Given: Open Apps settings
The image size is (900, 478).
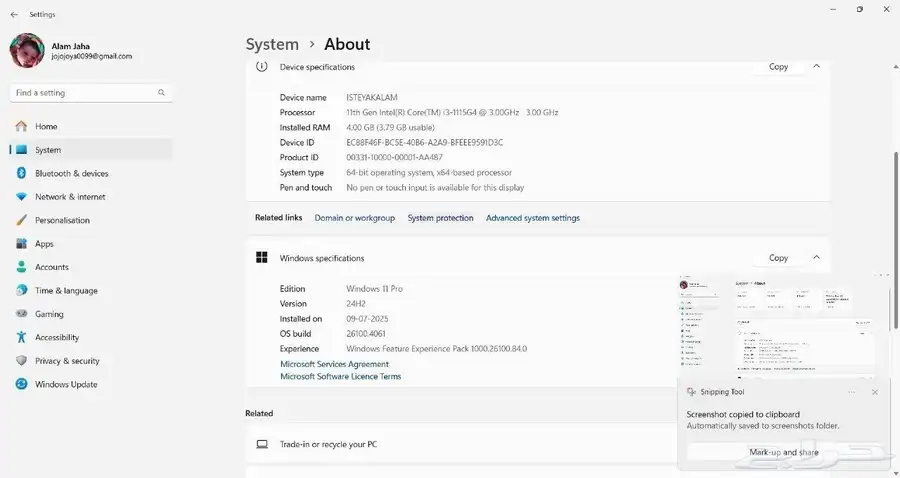Looking at the screenshot, I should [91, 244].
